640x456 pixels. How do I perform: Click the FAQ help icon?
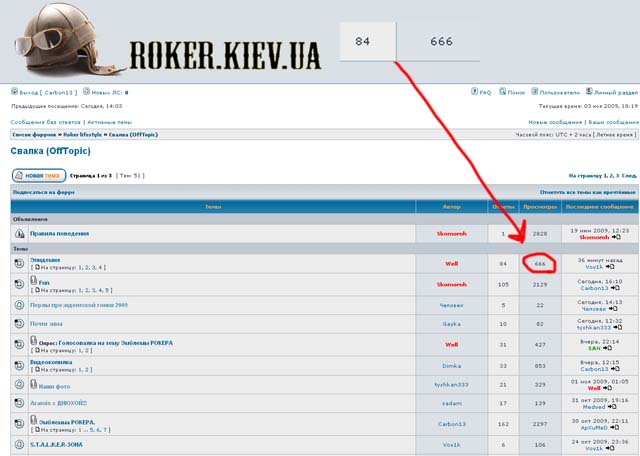click(474, 91)
